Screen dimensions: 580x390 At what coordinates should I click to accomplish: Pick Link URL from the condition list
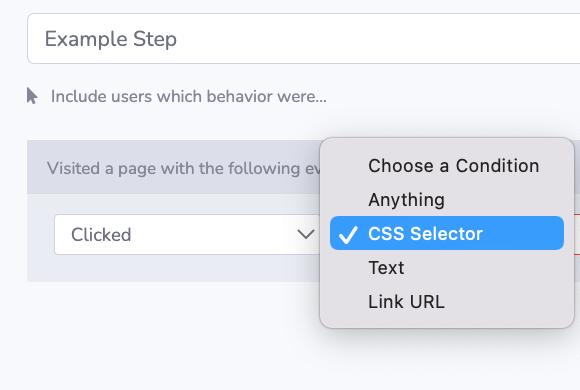click(x=406, y=302)
